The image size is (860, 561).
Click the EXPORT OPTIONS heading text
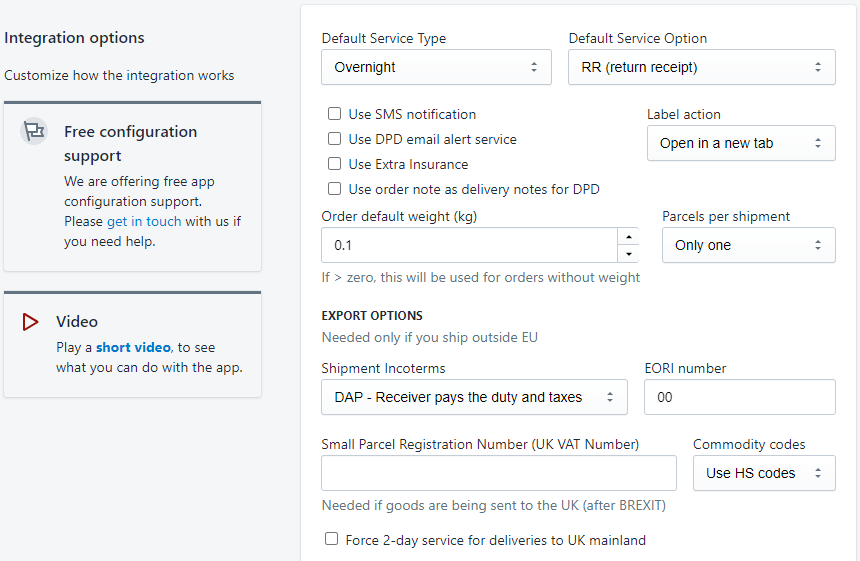[x=372, y=316]
